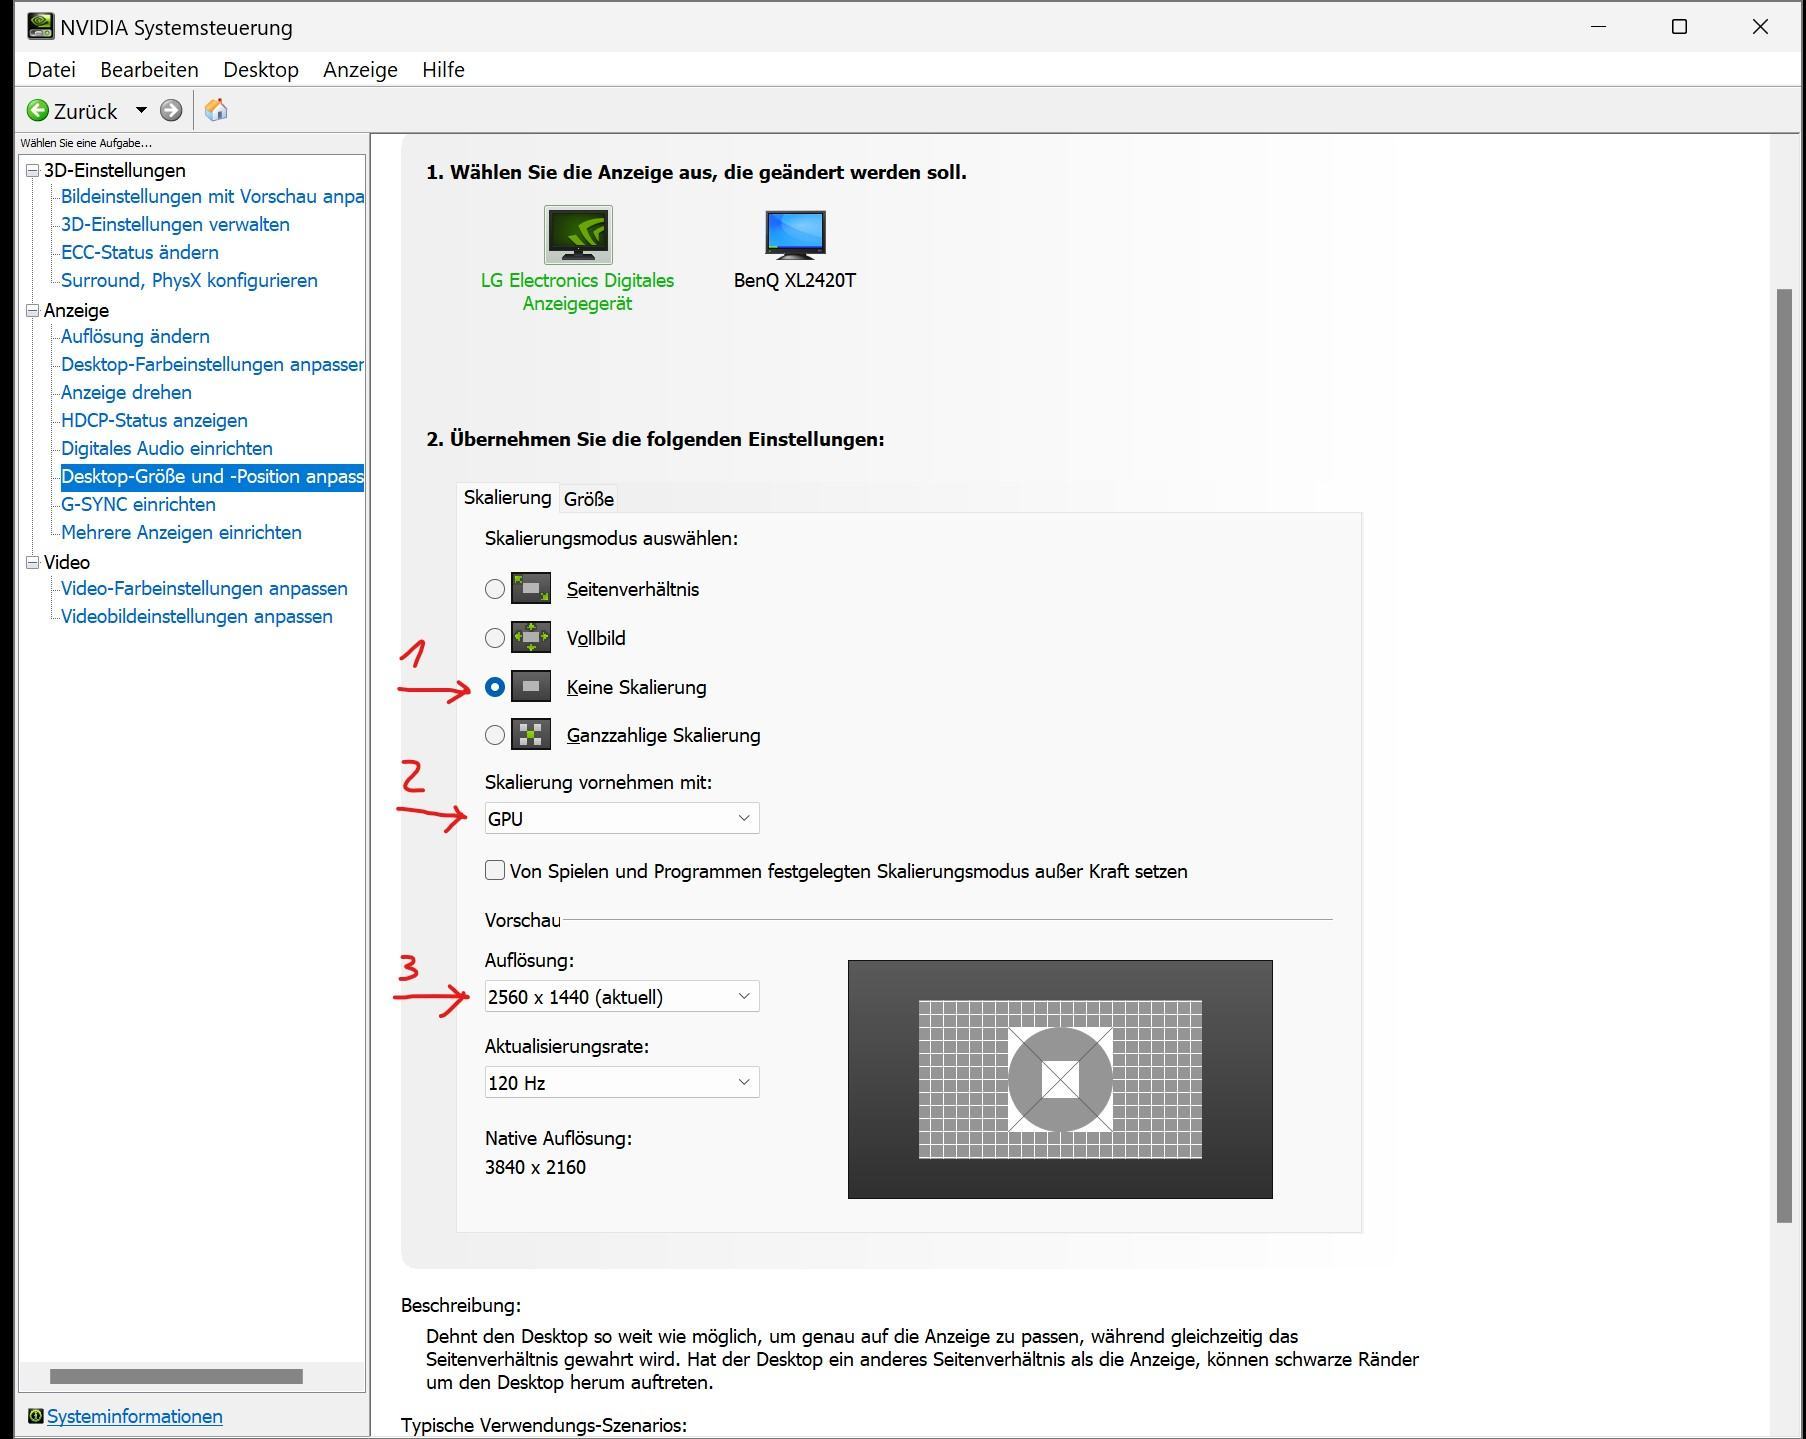Image resolution: width=1806 pixels, height=1439 pixels.
Task: Click the Vollbild scaling mode icon
Action: 531,637
